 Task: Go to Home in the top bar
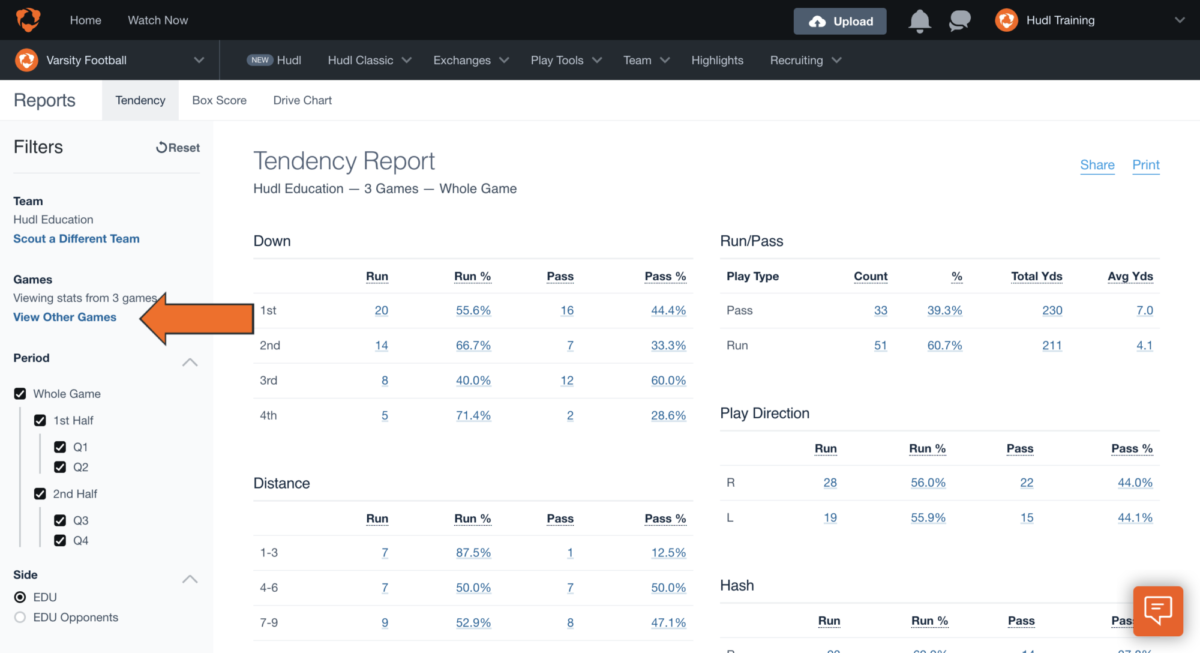pos(86,20)
